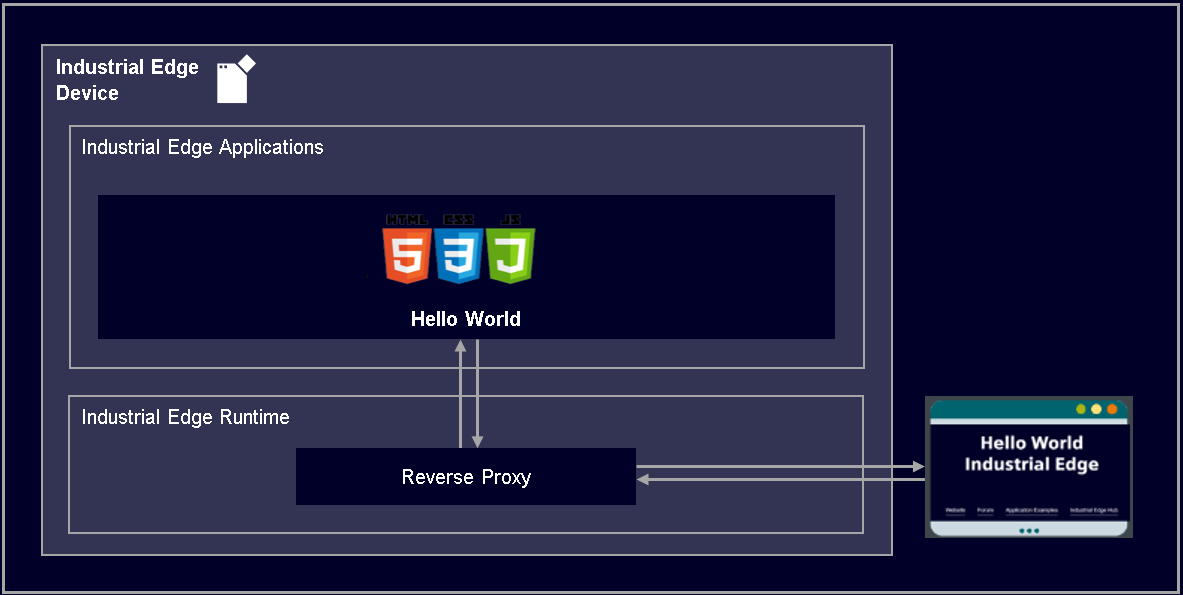Click the orange dot in browser mockup
Image resolution: width=1183 pixels, height=595 pixels.
click(1112, 409)
